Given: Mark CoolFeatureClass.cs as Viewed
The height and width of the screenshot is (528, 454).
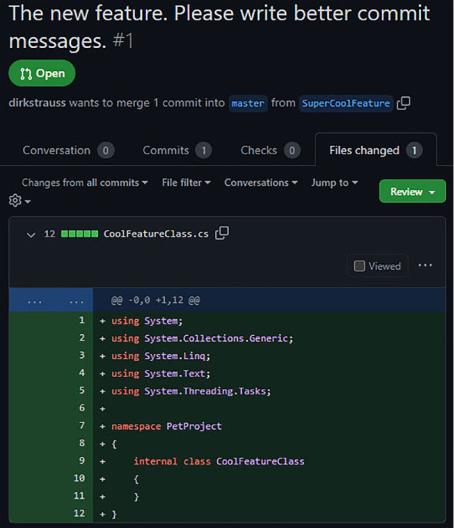Looking at the screenshot, I should pos(377,266).
